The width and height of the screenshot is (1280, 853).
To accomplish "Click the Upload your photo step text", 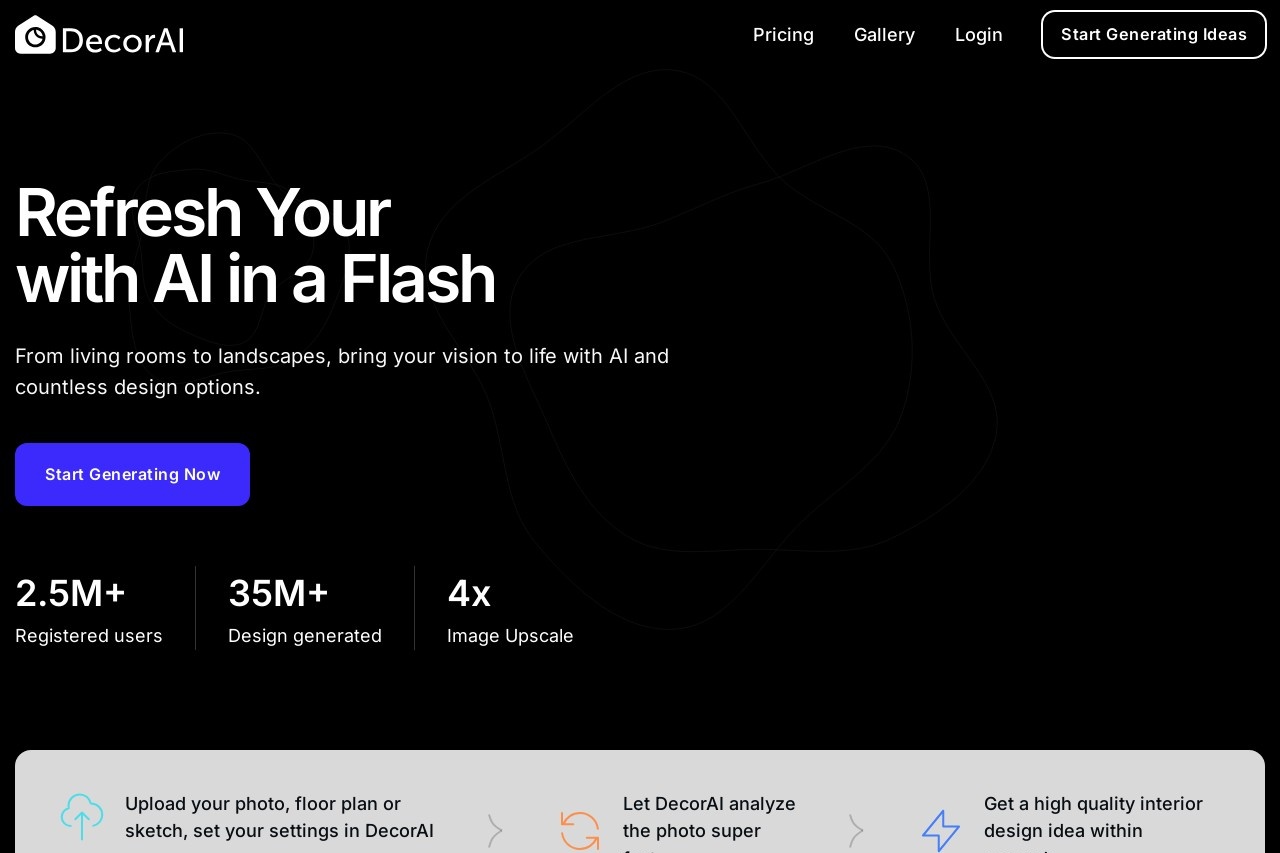I will click(x=279, y=817).
